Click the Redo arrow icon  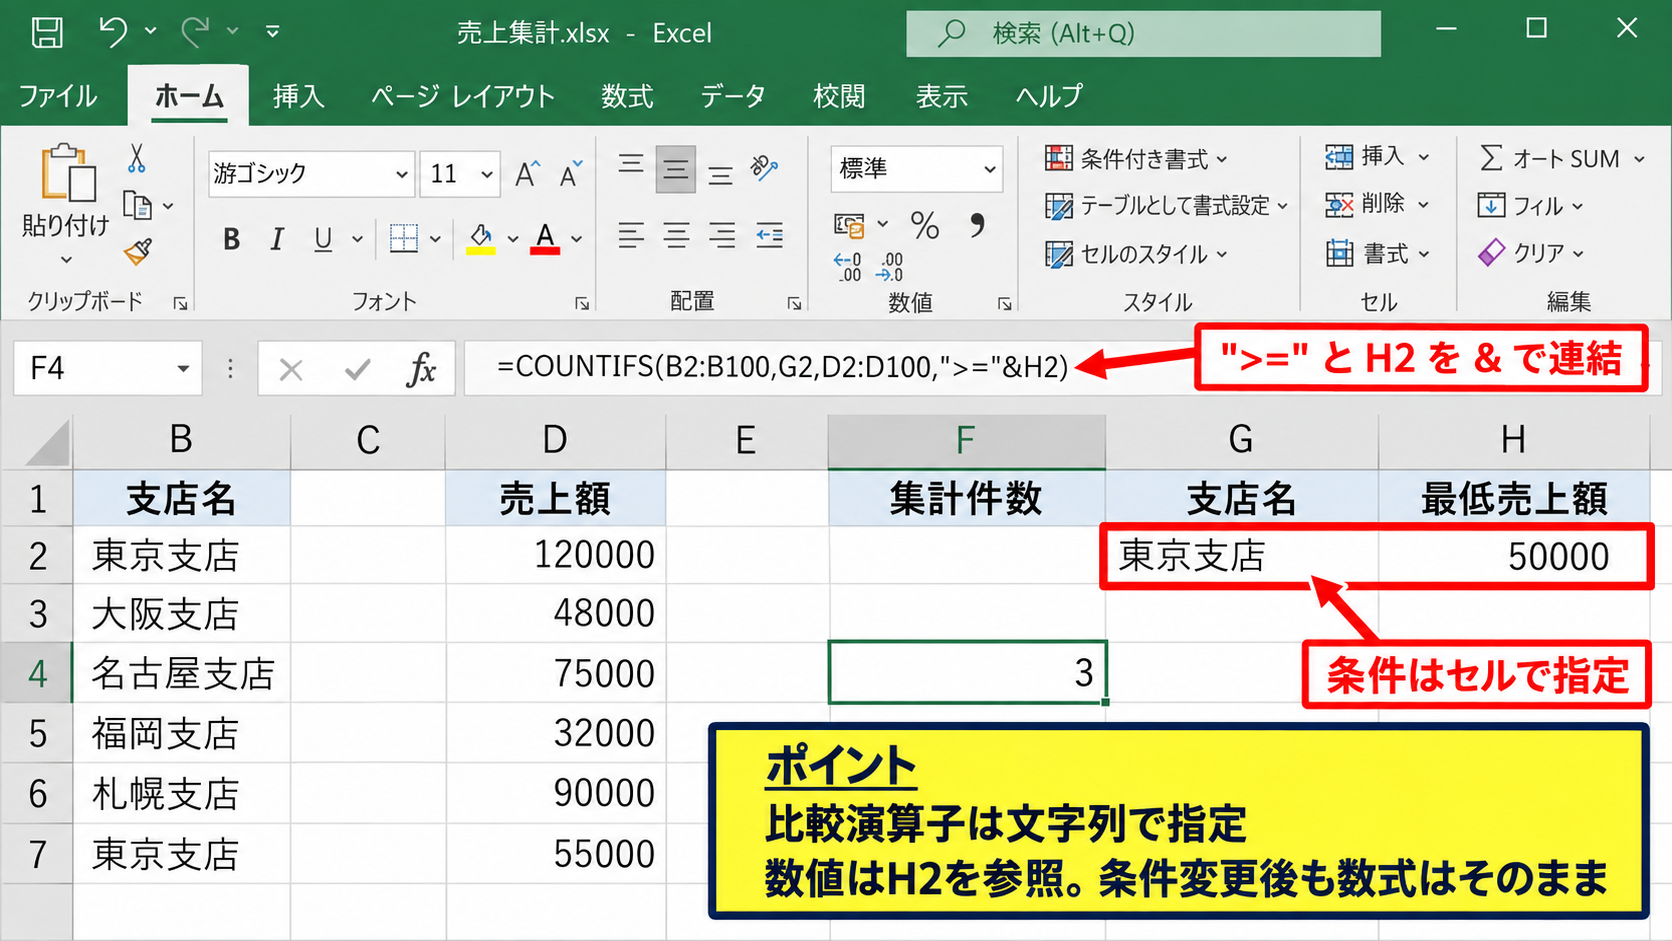click(x=194, y=32)
